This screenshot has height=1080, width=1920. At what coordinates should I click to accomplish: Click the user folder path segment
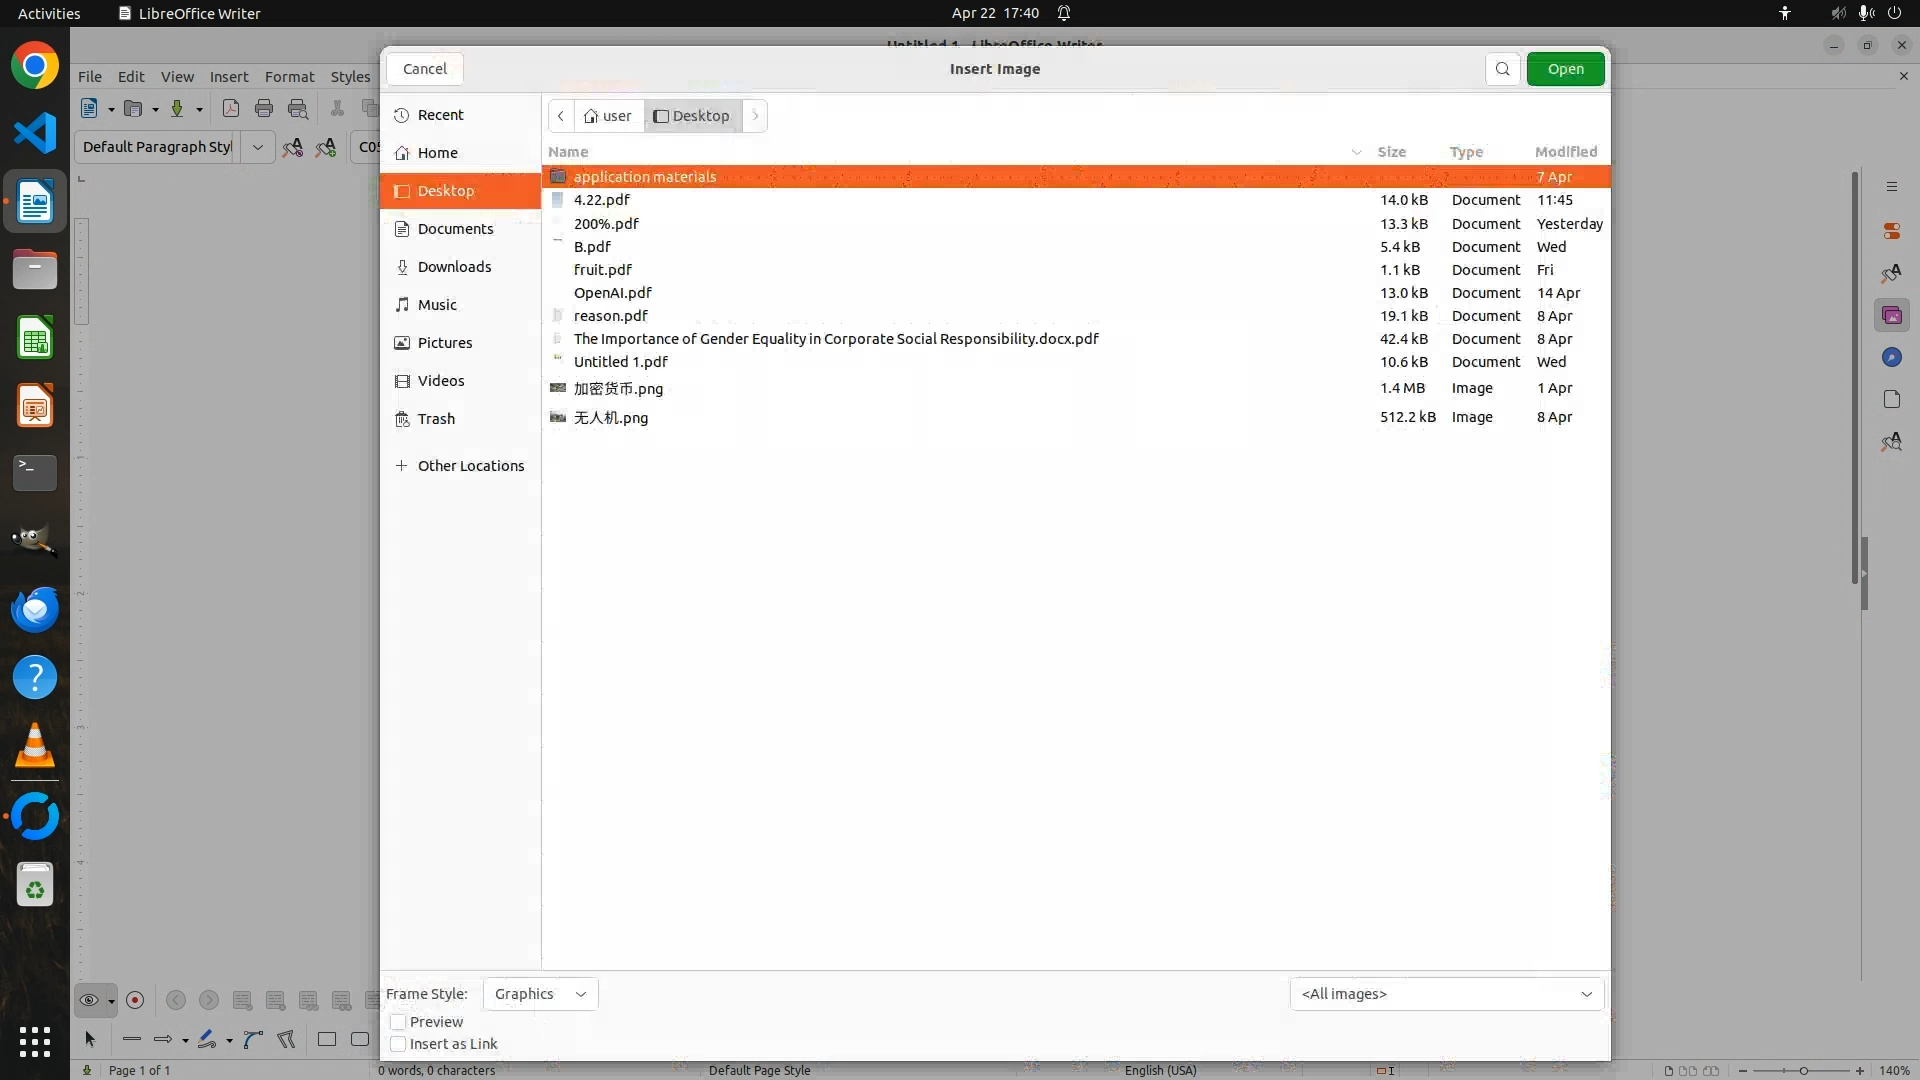(608, 116)
